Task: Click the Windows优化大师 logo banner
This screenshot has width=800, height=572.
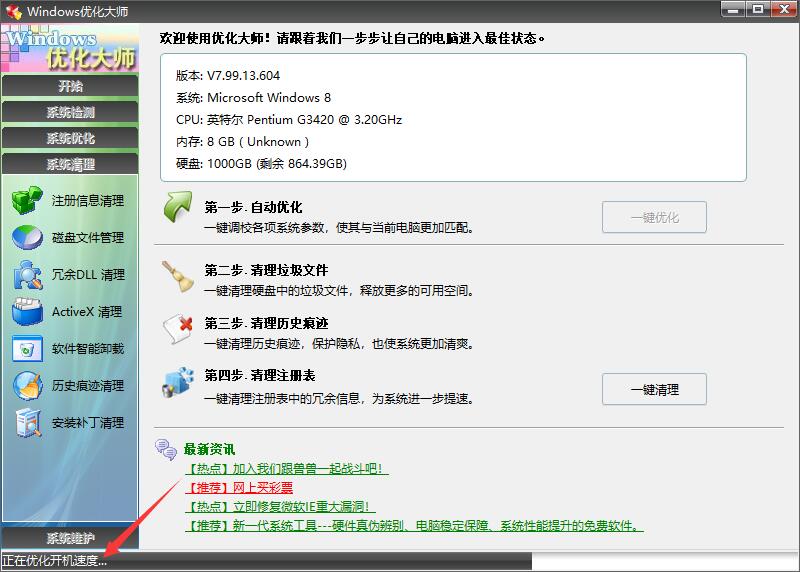Action: pos(70,48)
